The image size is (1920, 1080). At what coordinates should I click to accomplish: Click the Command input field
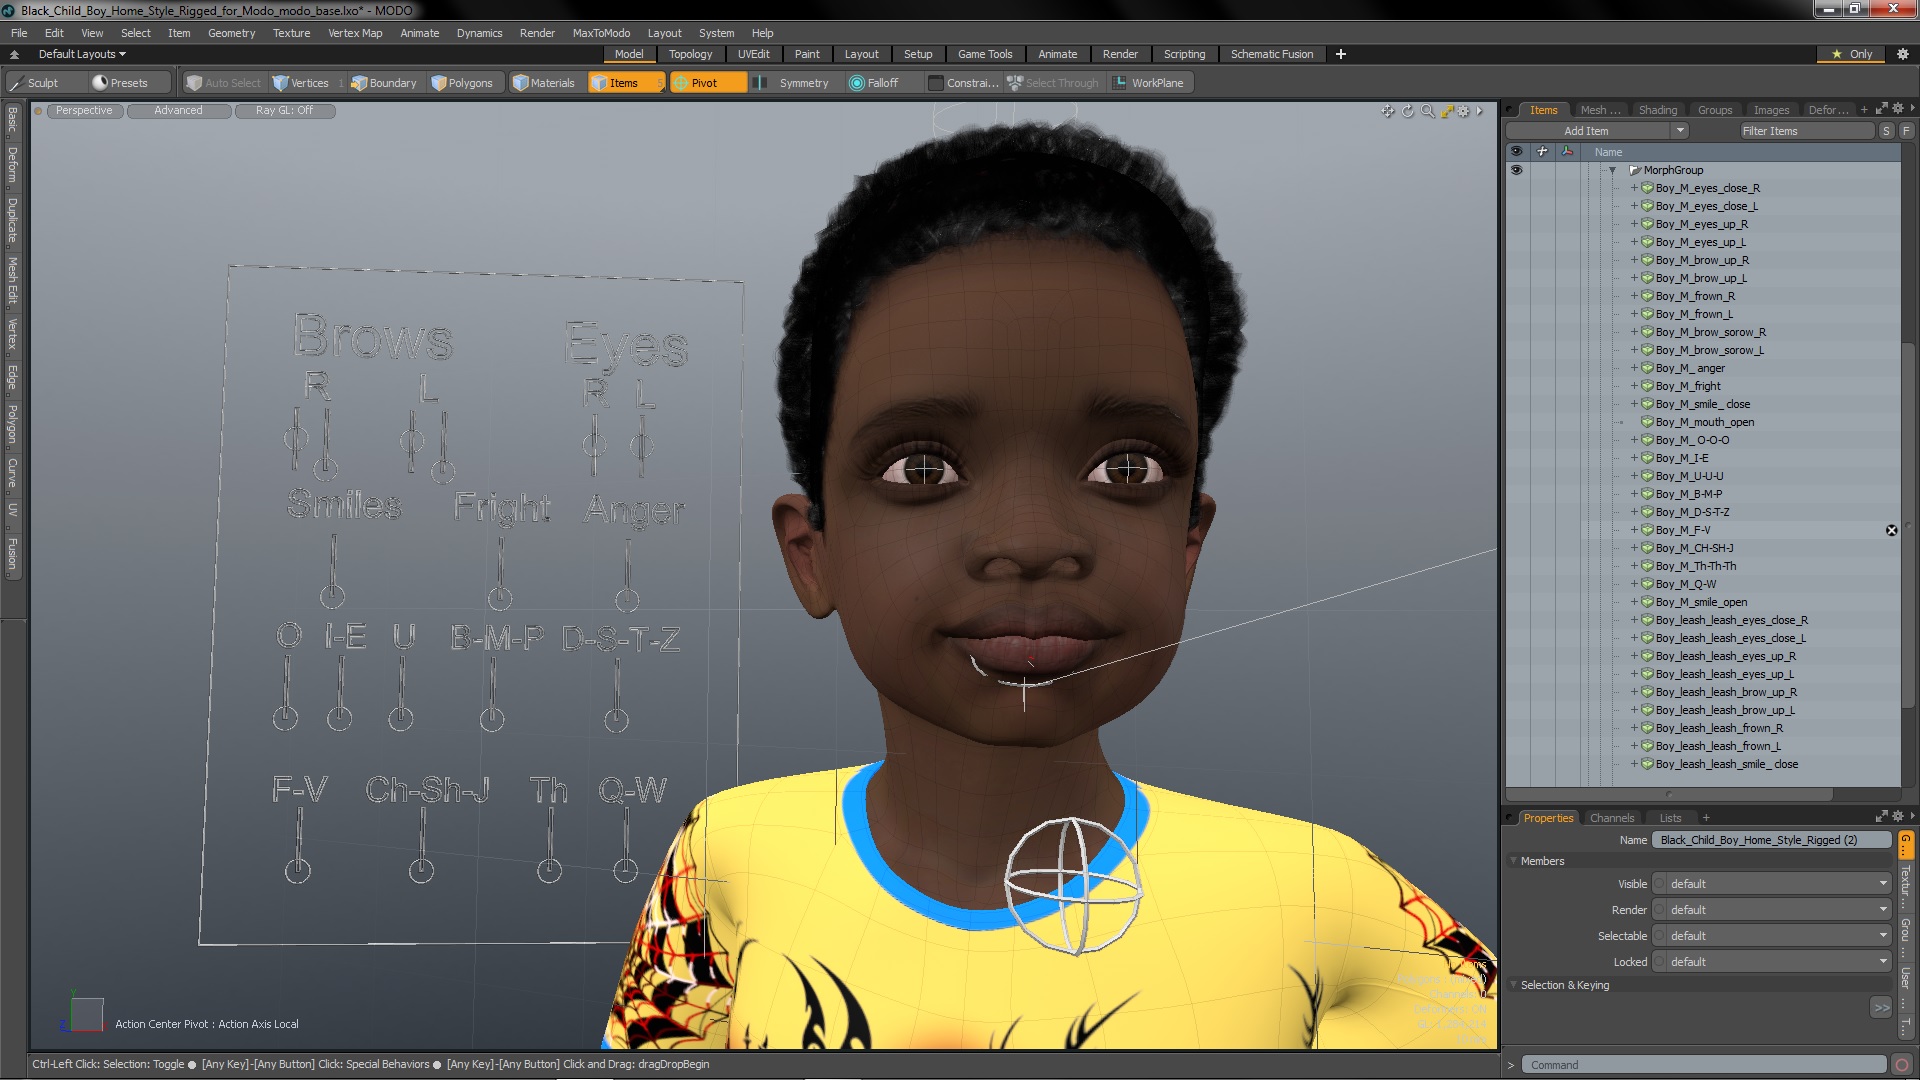click(1703, 1065)
